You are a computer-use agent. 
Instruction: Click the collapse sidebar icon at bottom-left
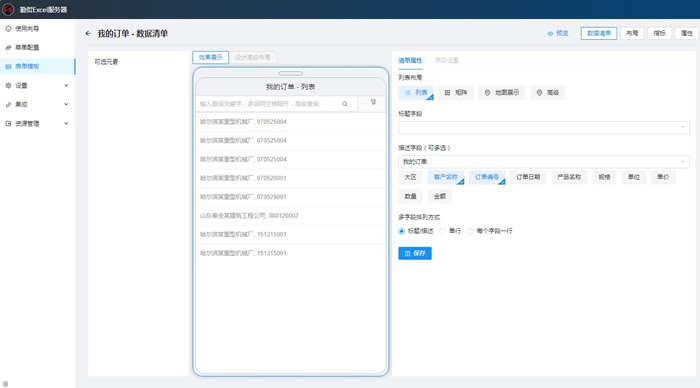[x=5, y=384]
